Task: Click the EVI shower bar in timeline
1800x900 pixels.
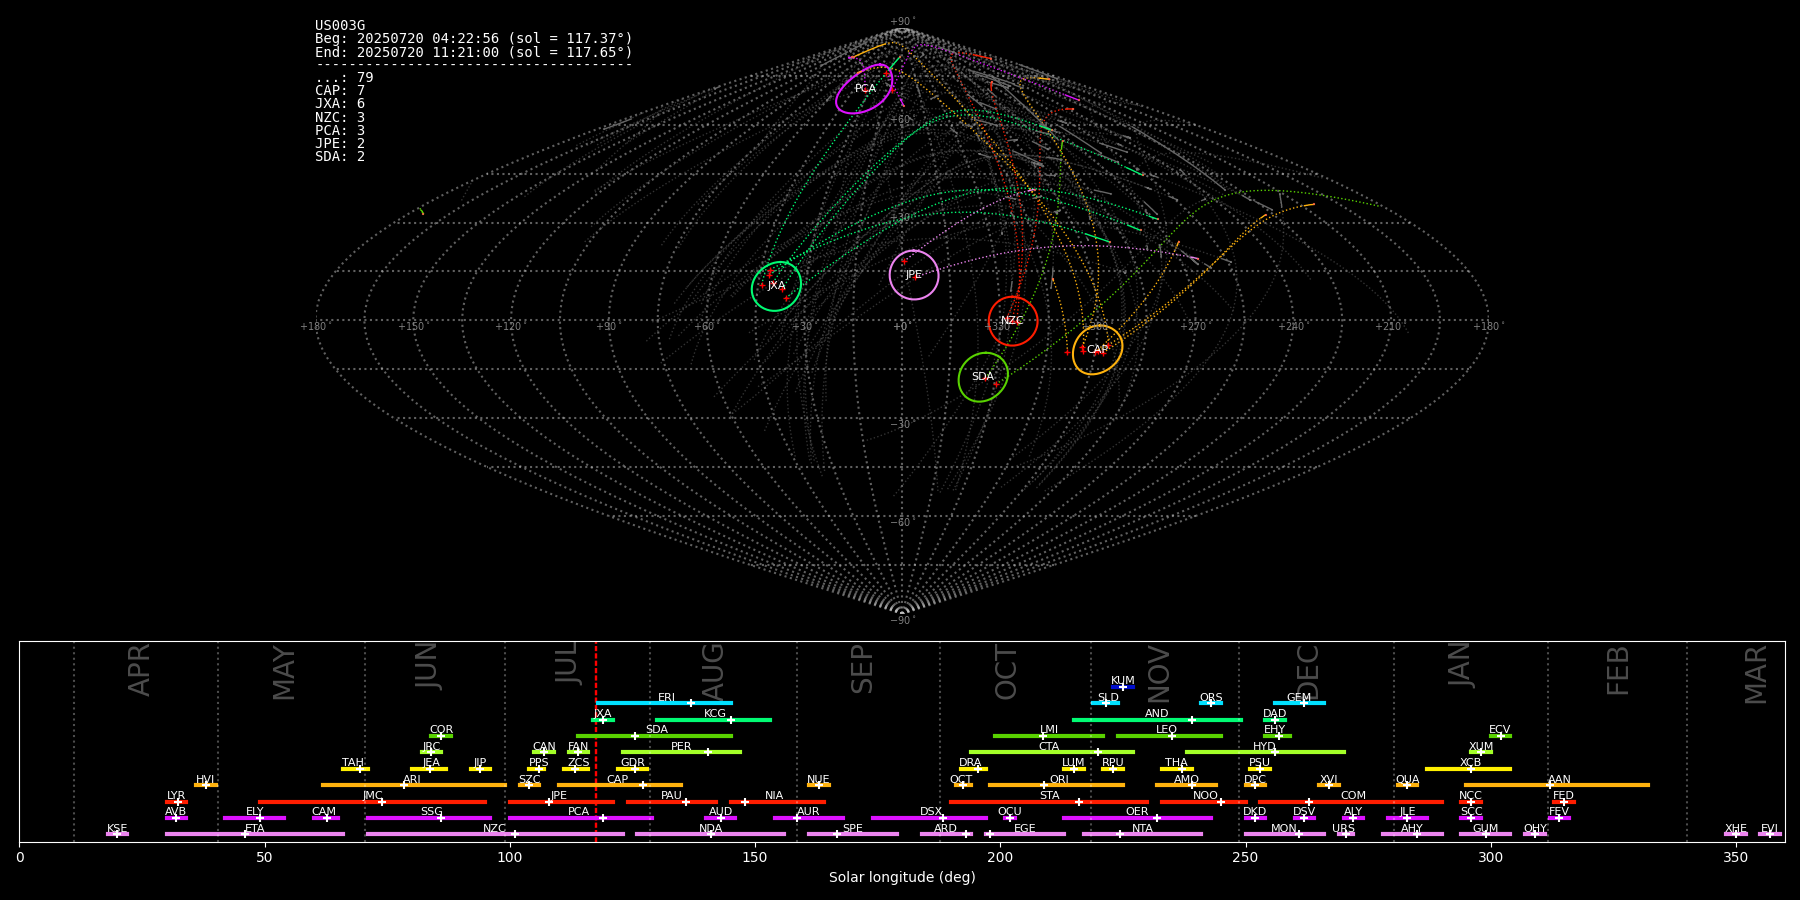Action: coord(1770,834)
